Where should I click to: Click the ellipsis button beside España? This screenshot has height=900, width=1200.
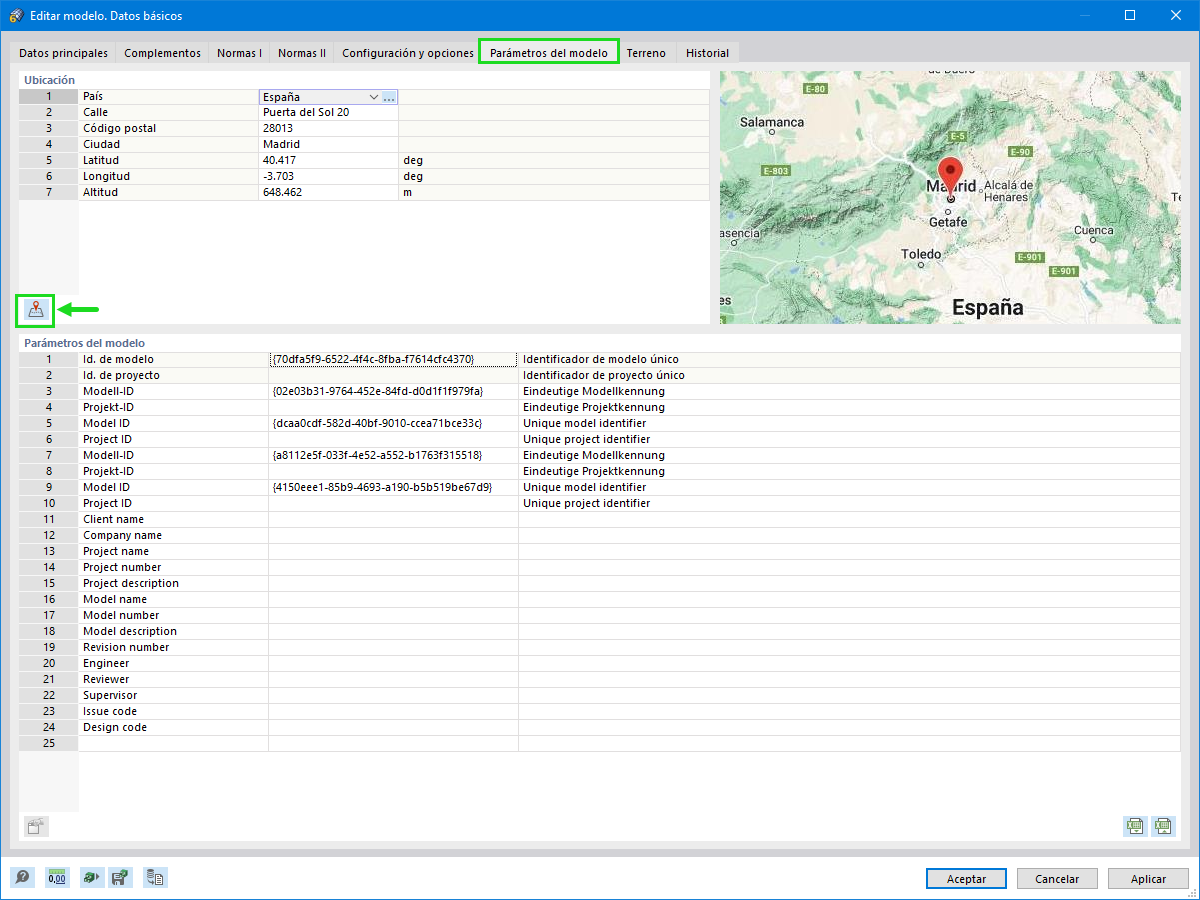coord(390,97)
